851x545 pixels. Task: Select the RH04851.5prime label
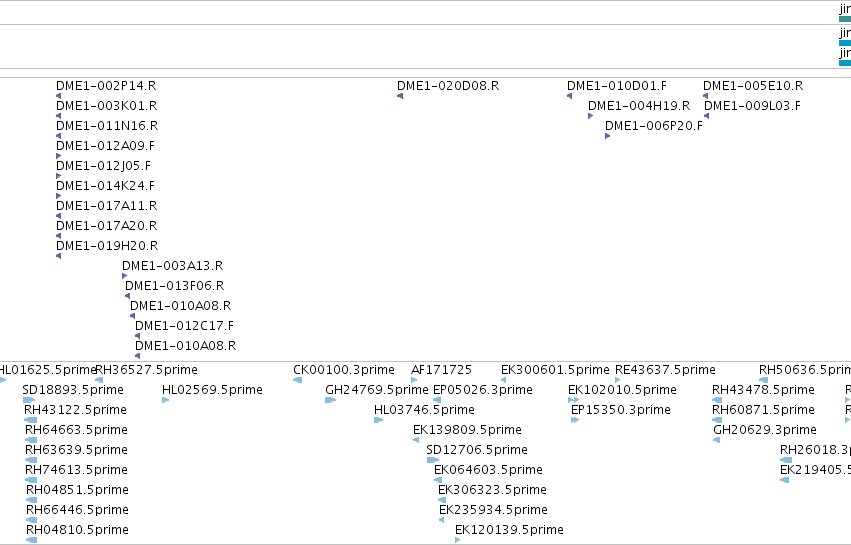(x=78, y=490)
